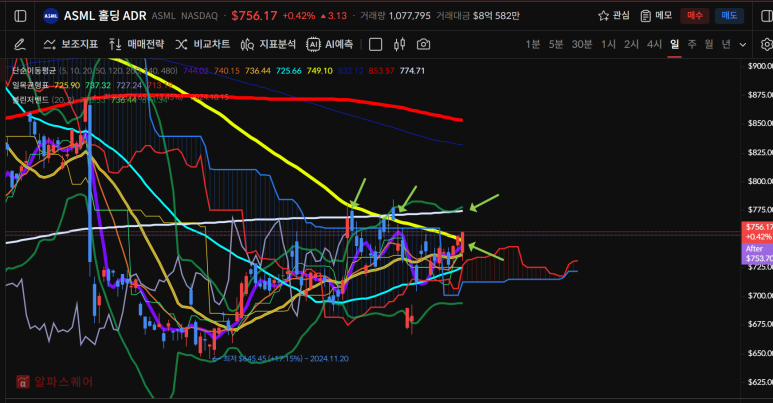Open 매매전략 trading strategy tool
Screen dimensions: 773x403
(137, 44)
